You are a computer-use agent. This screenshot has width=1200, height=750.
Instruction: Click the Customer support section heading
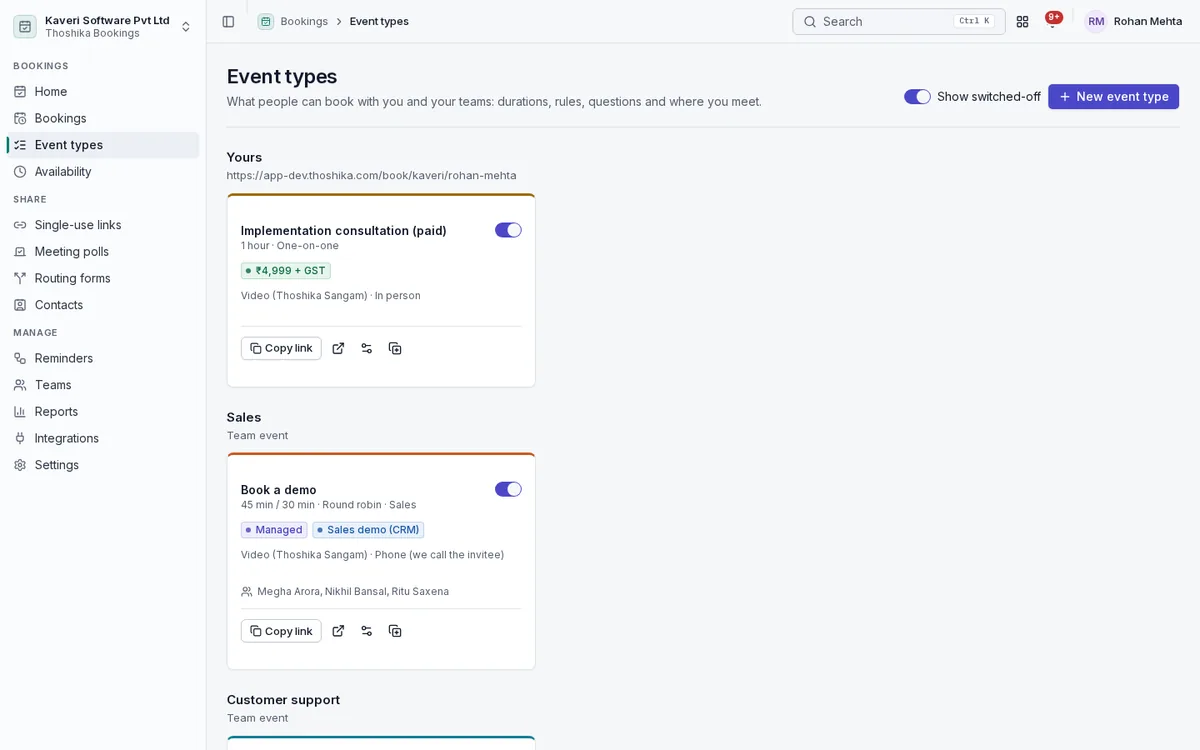[283, 700]
